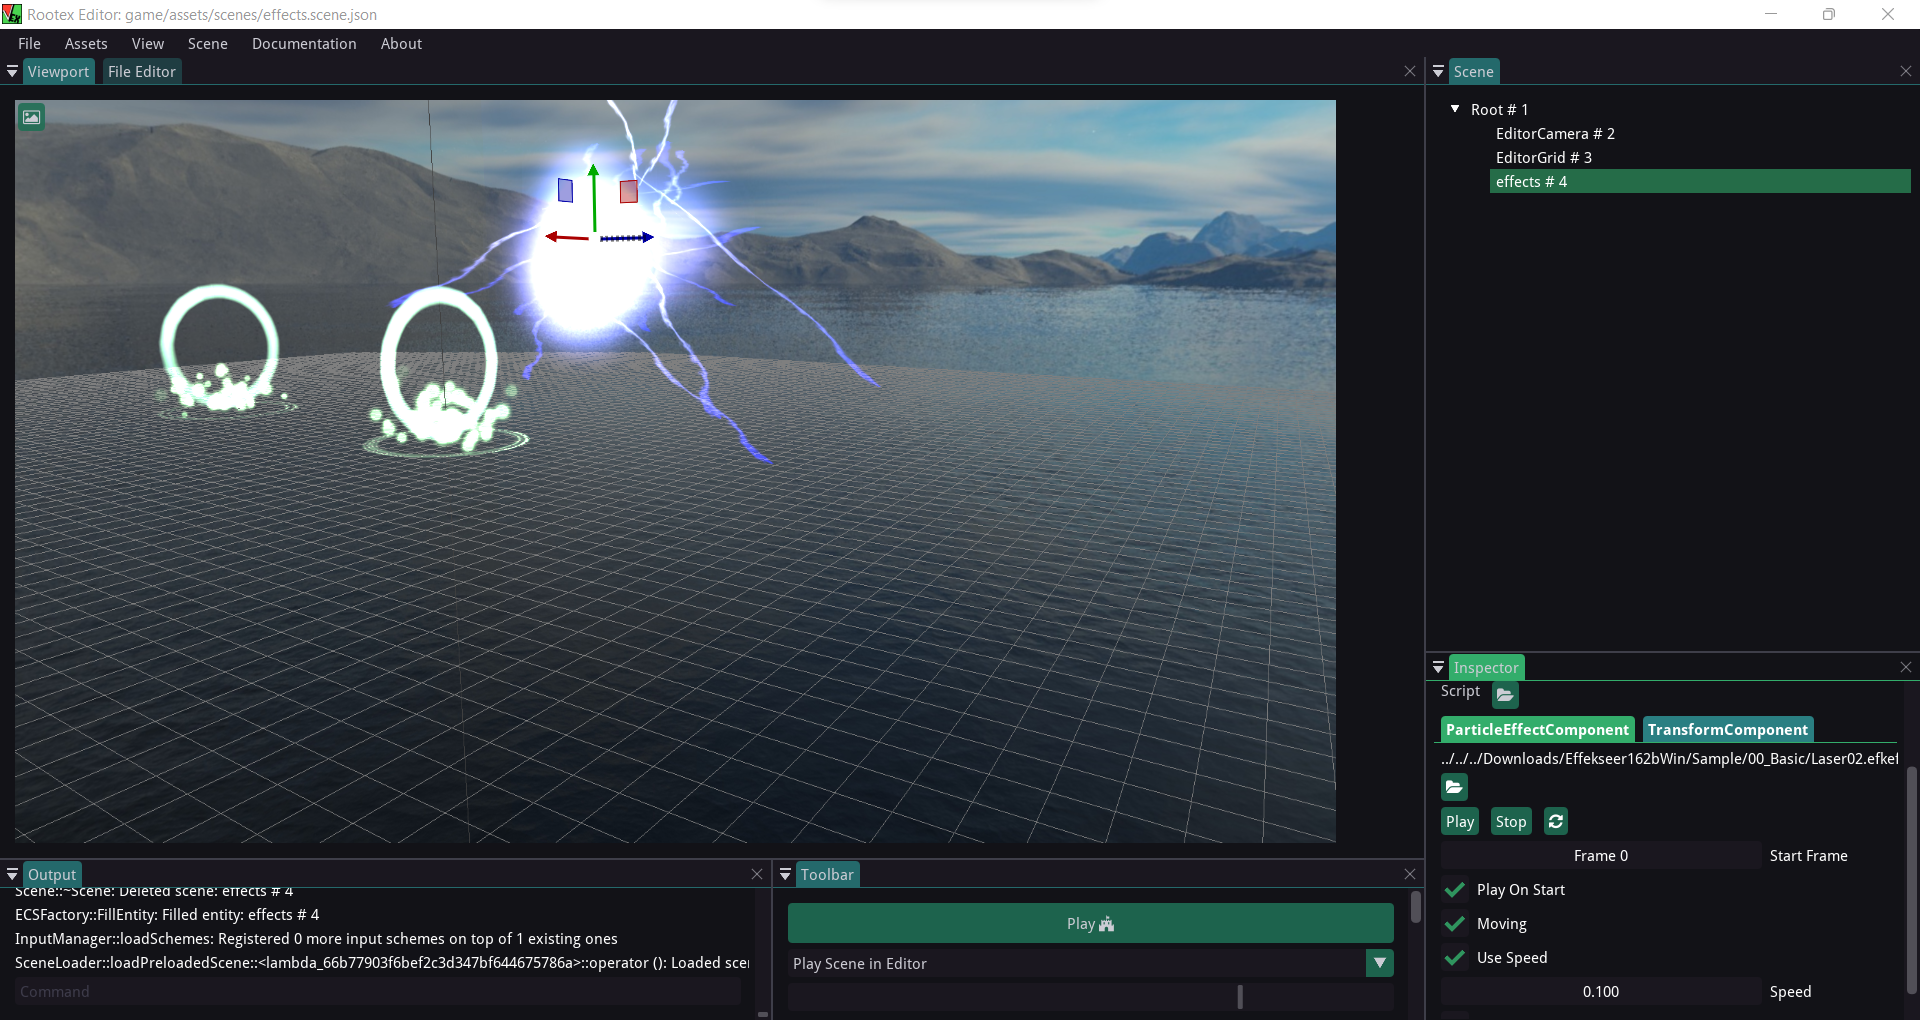Image resolution: width=1920 pixels, height=1020 pixels.
Task: Click the blue plane handle on gizmo
Action: coord(565,190)
